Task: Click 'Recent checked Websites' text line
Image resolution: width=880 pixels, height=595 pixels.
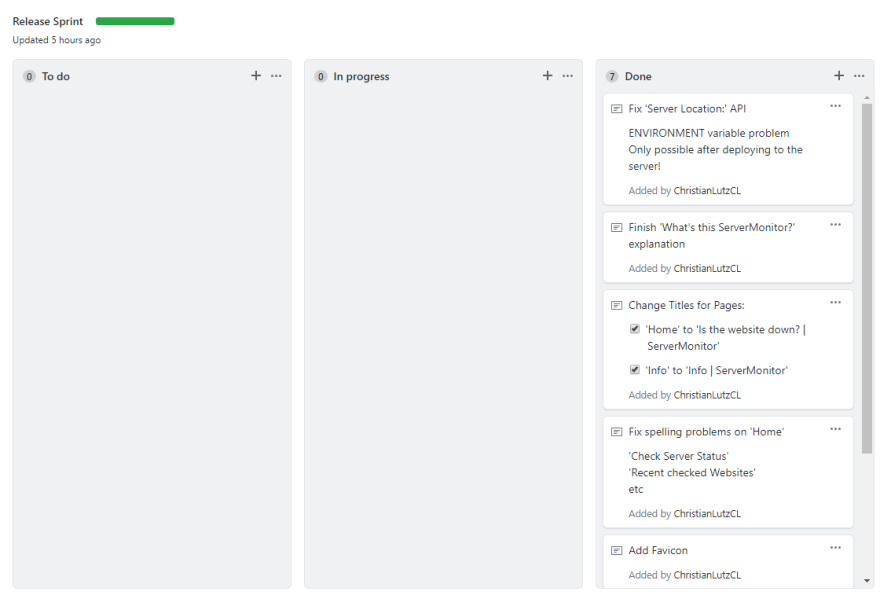Action: pos(692,473)
